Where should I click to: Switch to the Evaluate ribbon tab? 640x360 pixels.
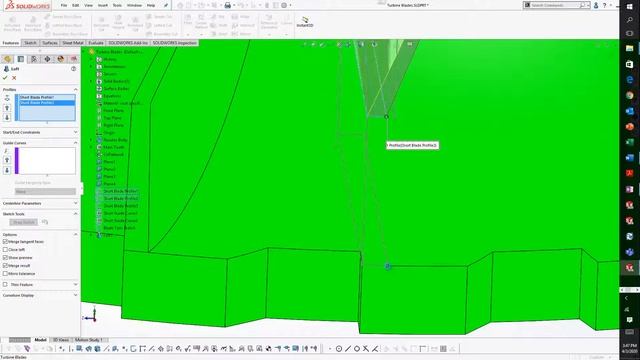tap(96, 43)
